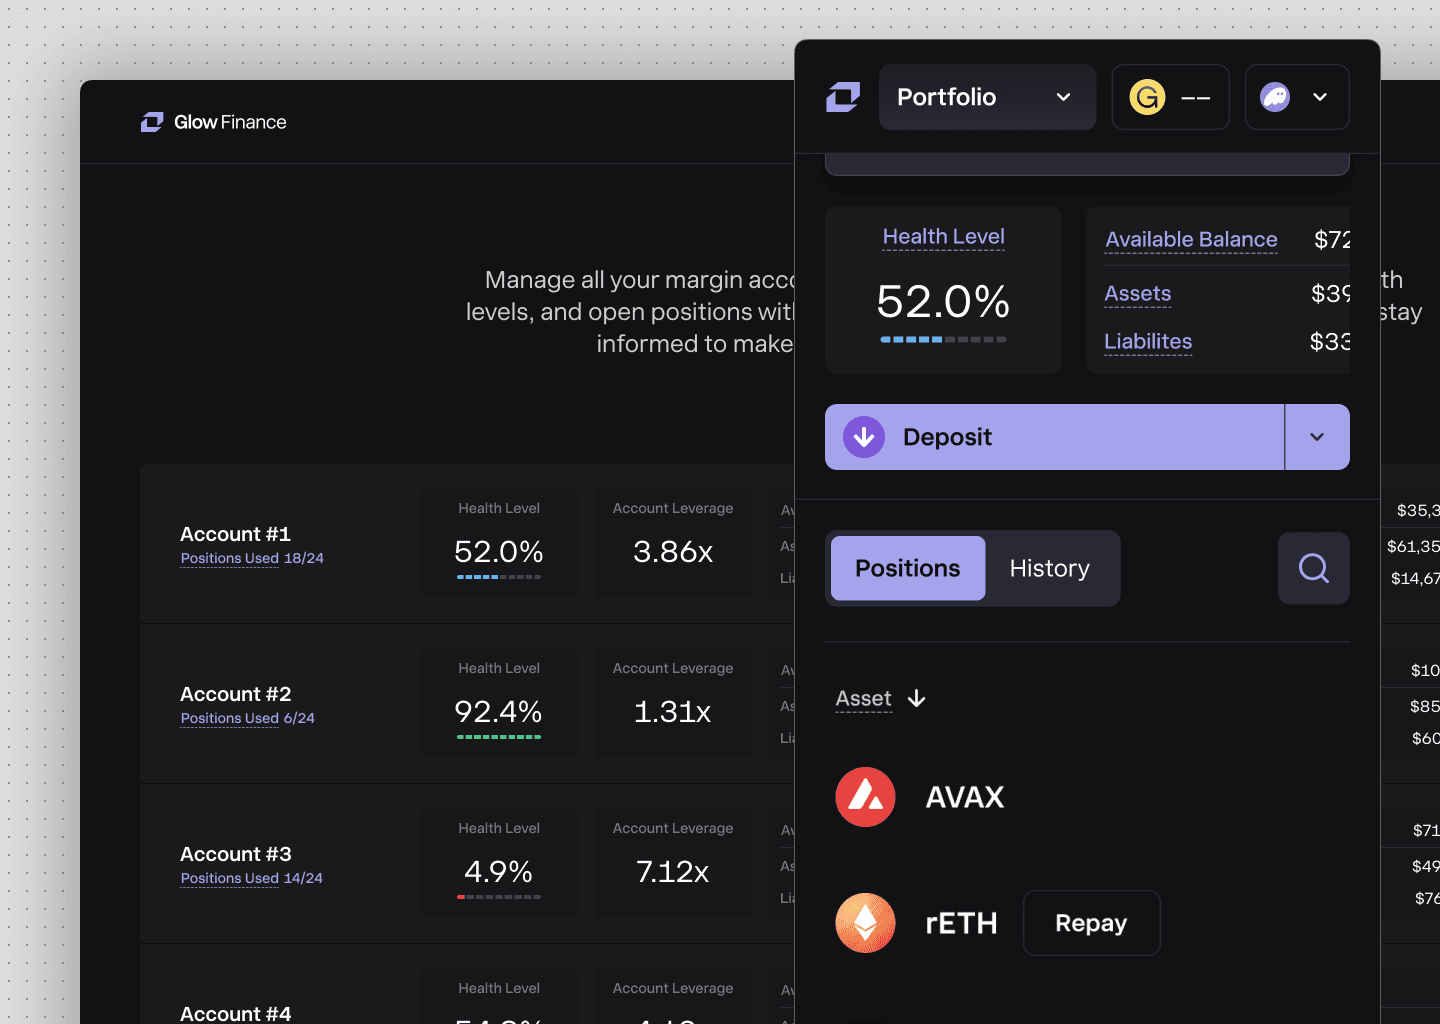
Task: Click the purple ghost wallet avatar
Action: 1275,97
